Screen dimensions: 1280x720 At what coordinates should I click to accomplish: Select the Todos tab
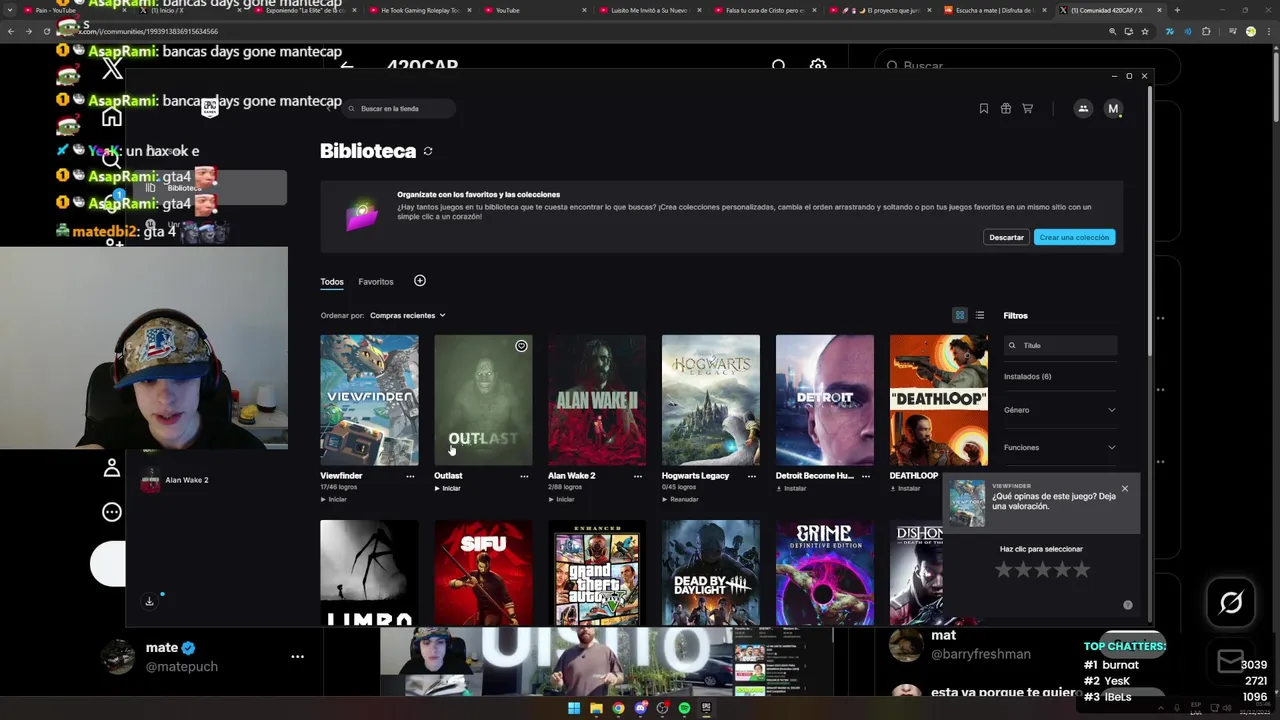332,282
